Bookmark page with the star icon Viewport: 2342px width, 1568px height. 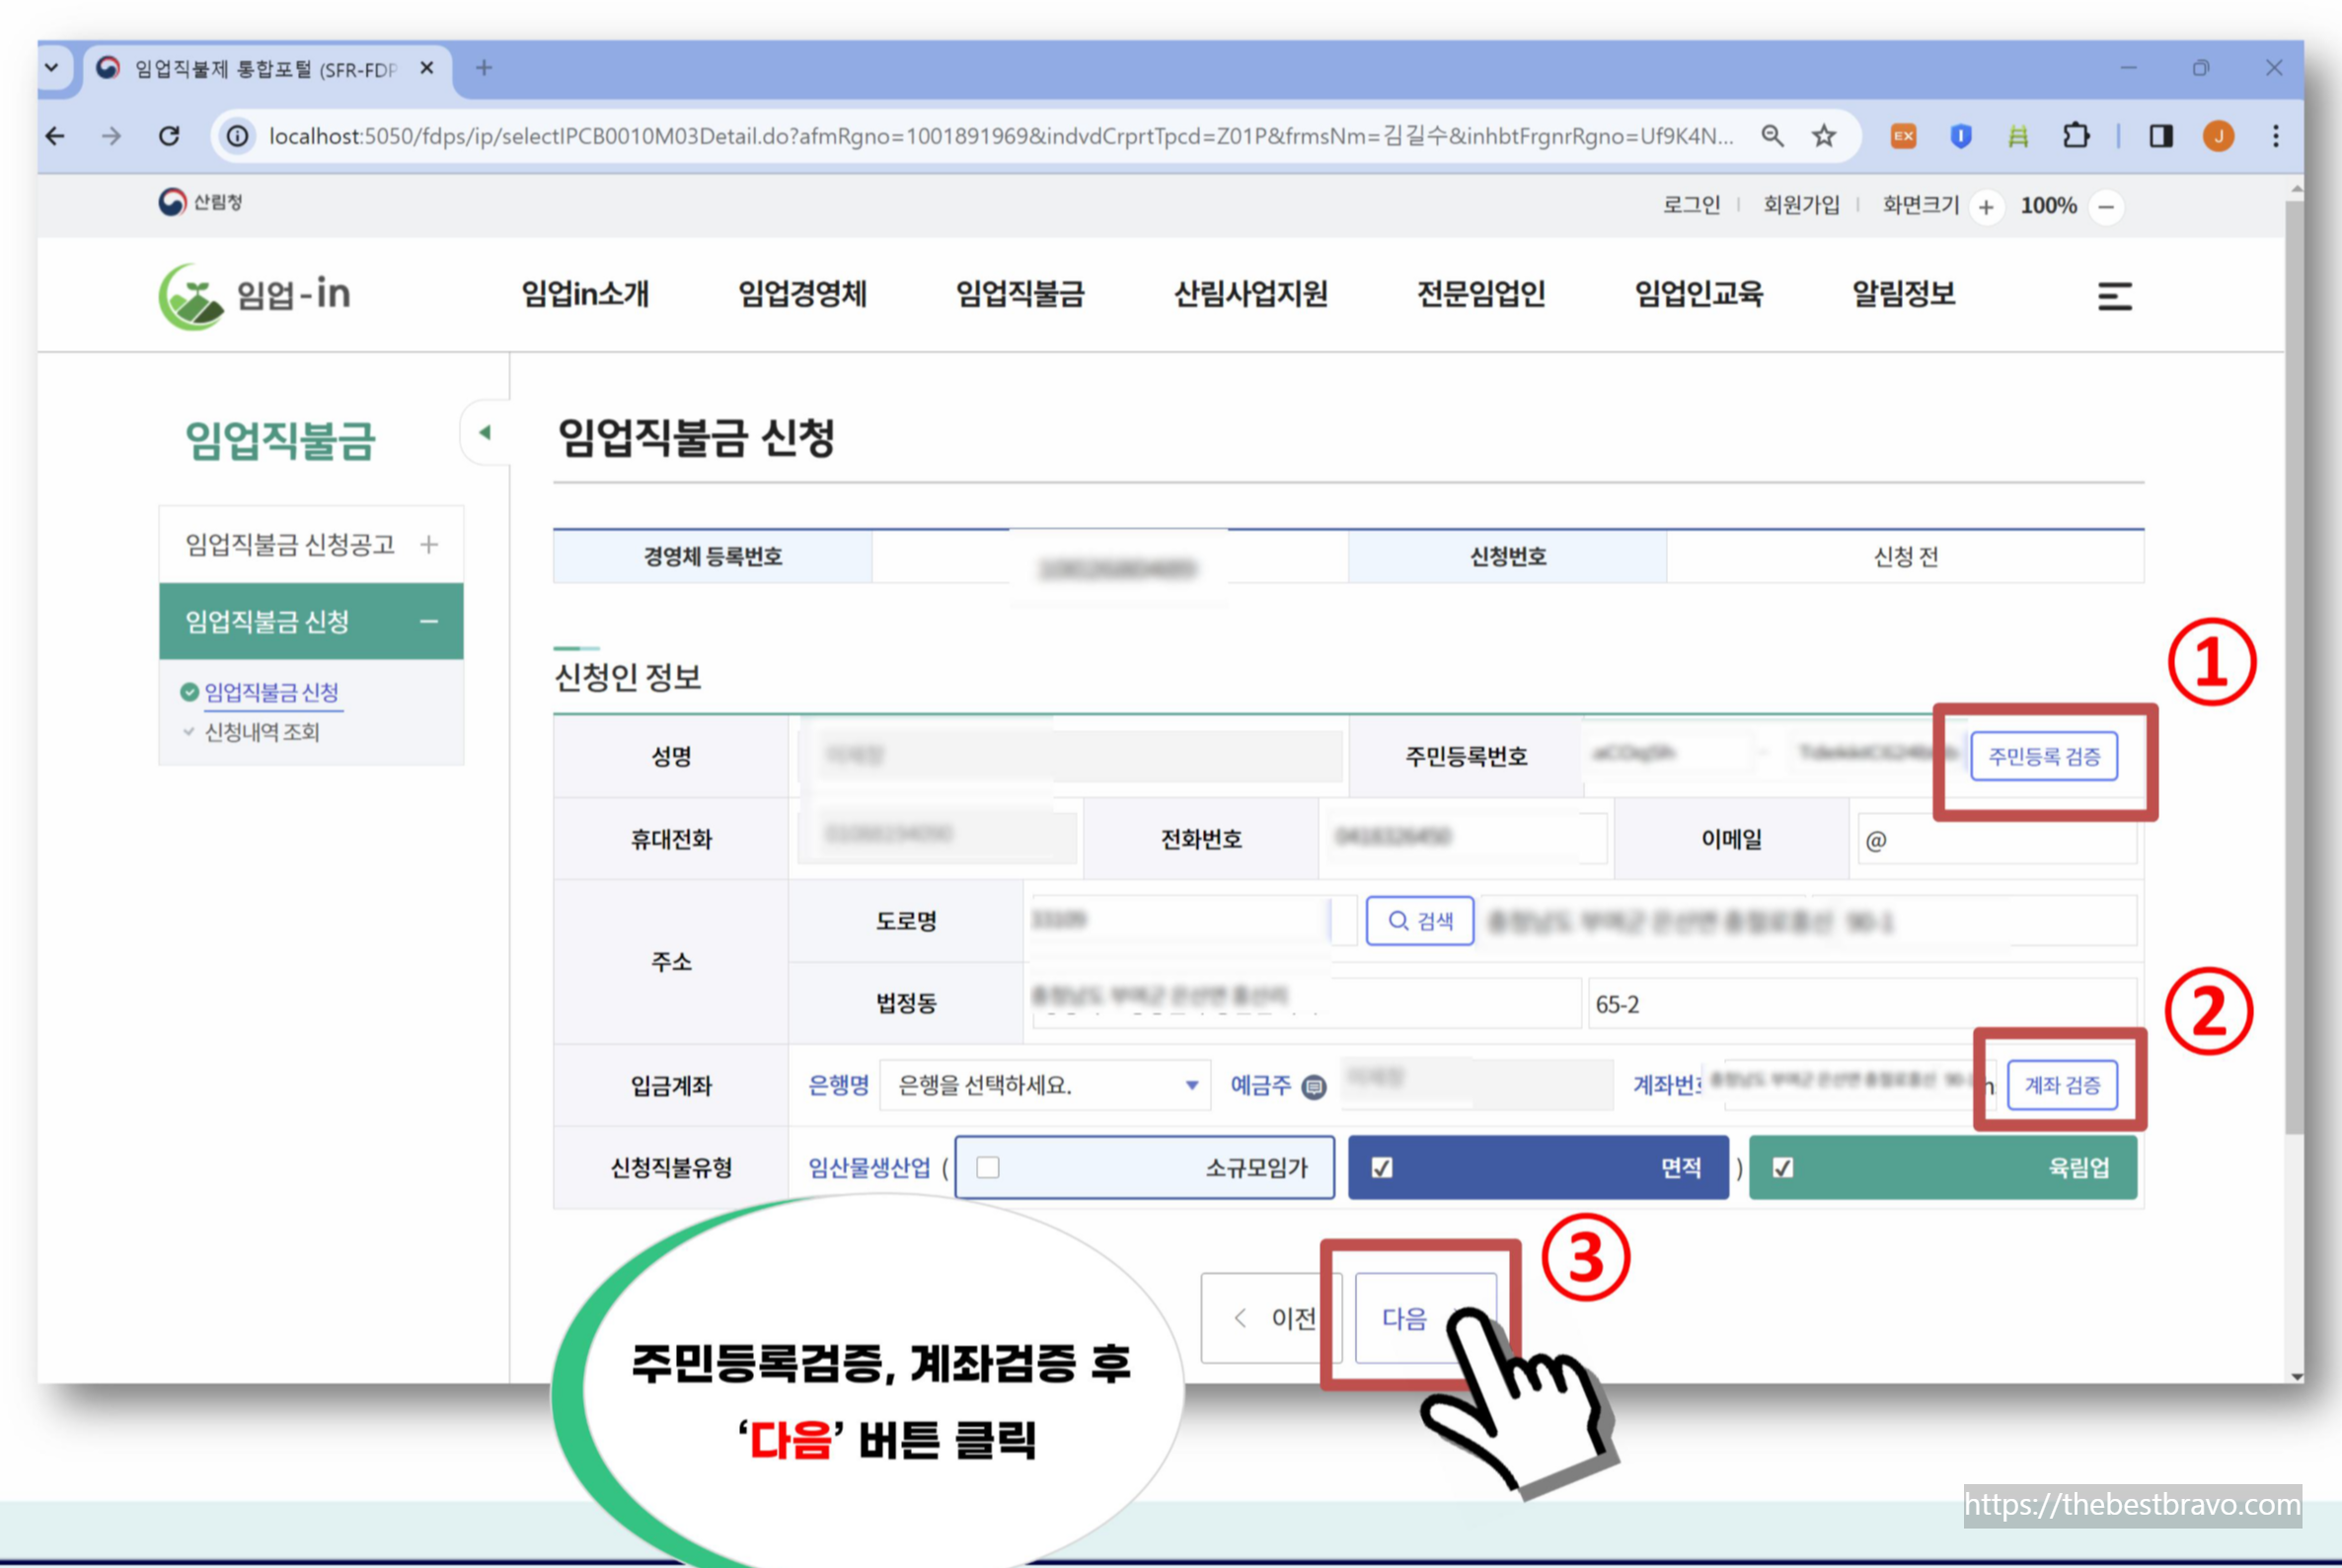[x=1824, y=136]
